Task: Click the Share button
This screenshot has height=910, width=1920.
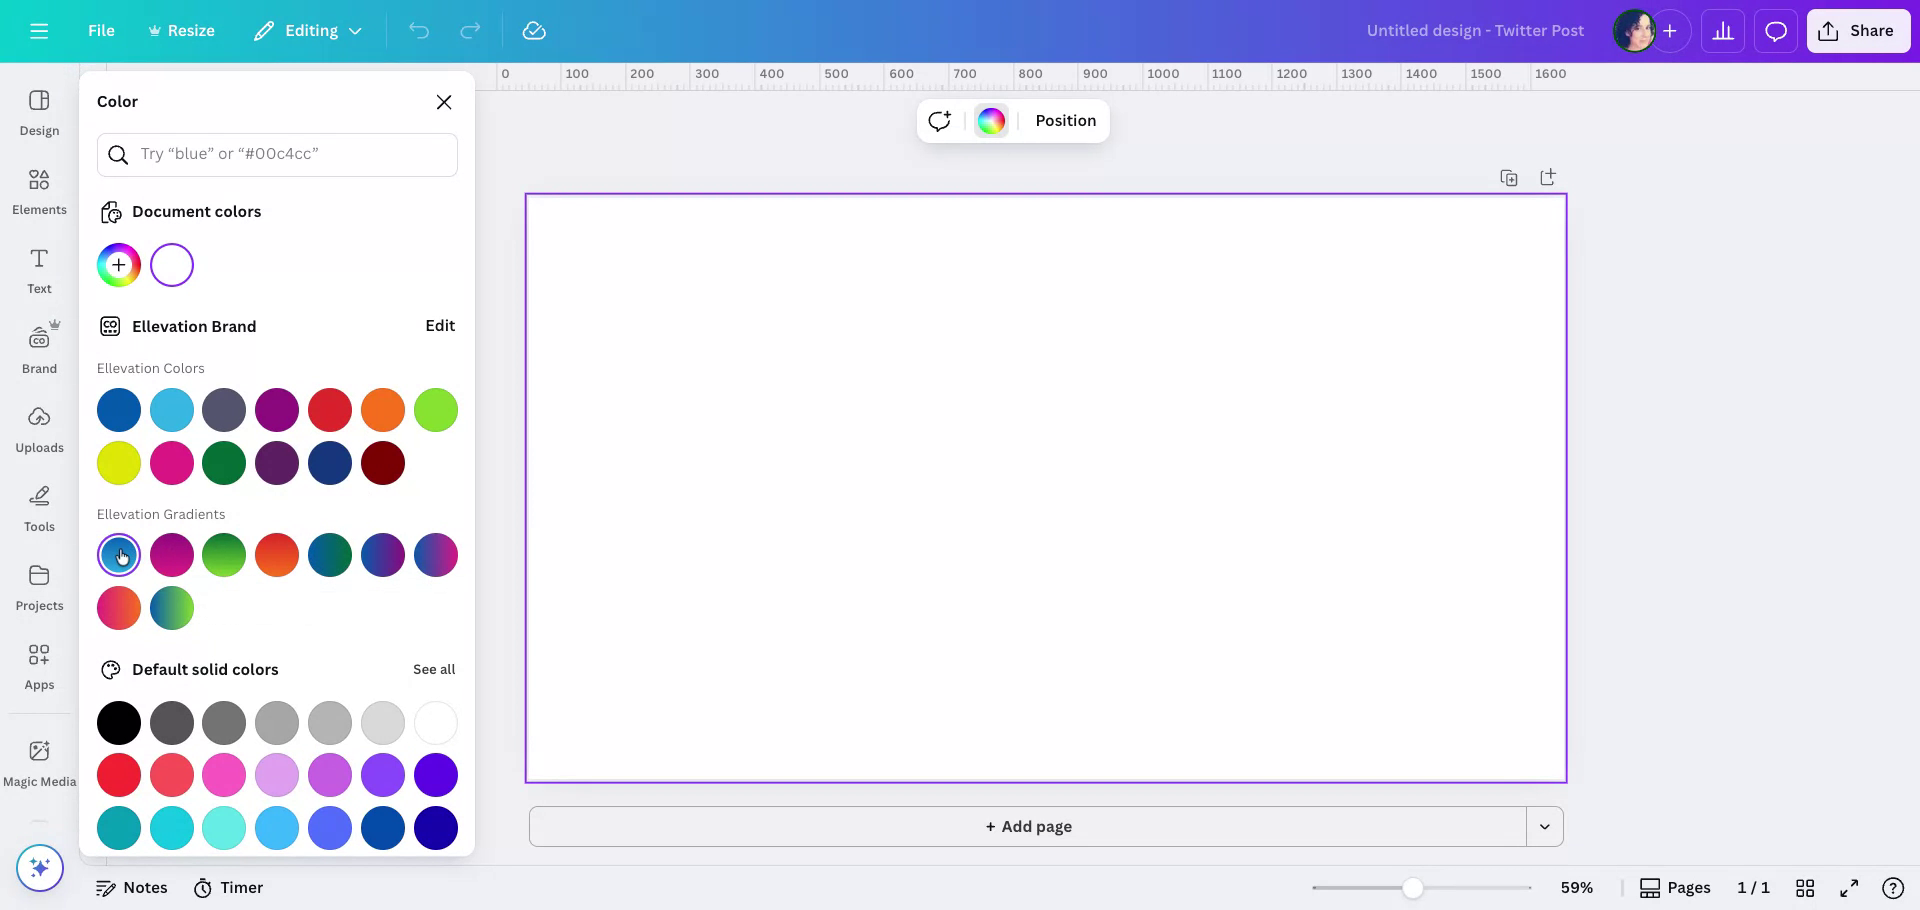Action: [x=1858, y=30]
